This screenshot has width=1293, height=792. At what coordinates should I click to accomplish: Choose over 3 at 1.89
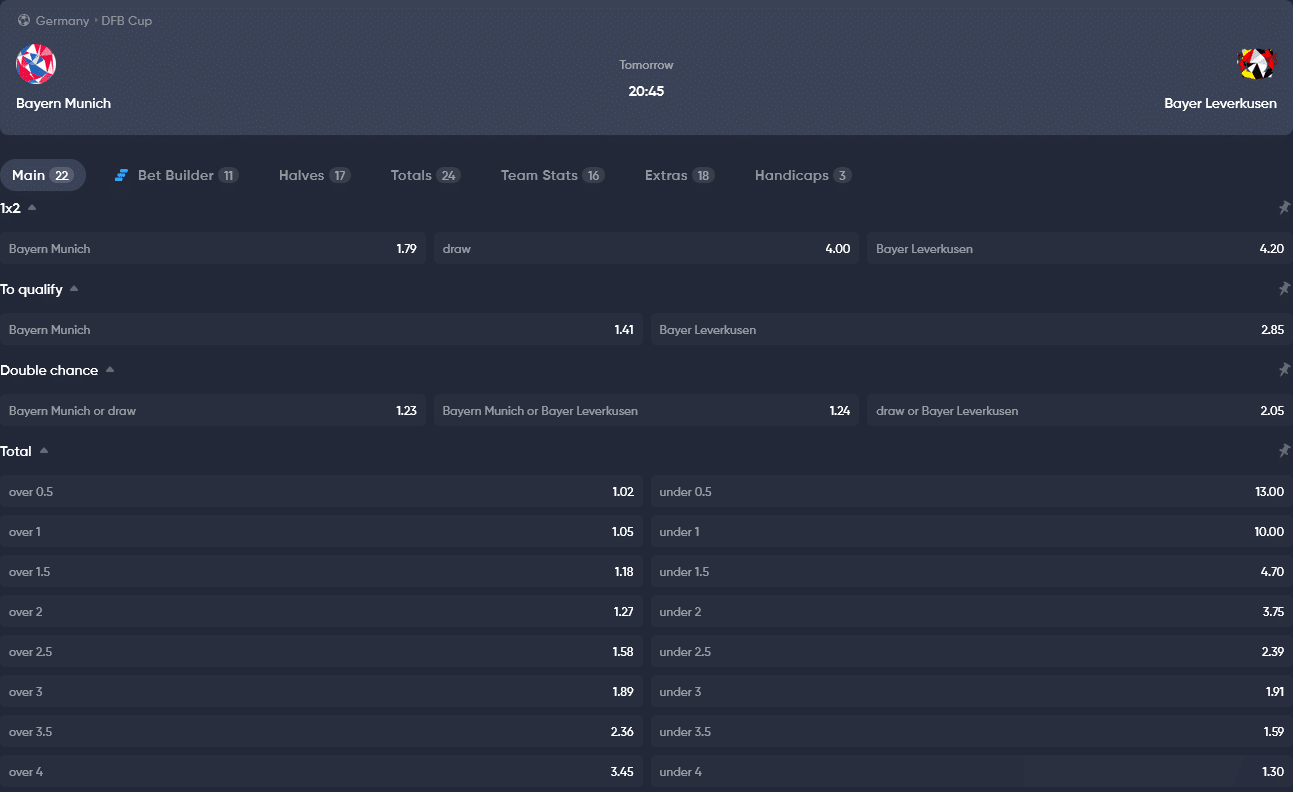click(321, 691)
